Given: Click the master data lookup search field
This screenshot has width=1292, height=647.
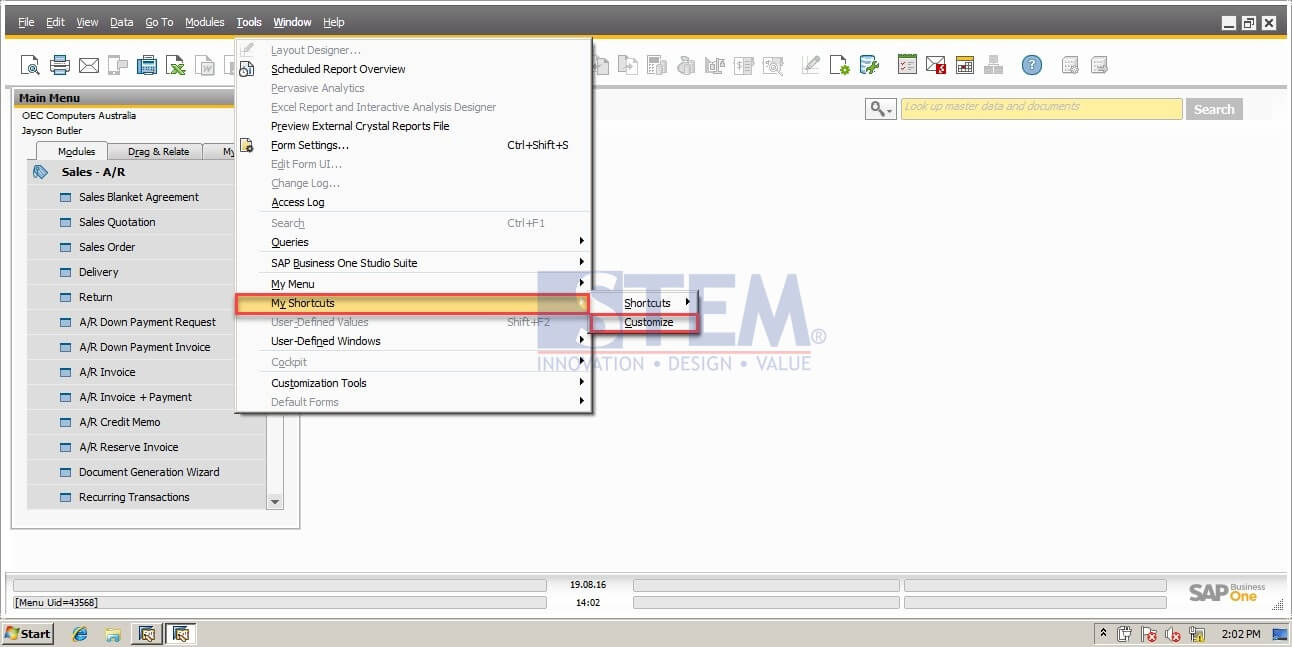Looking at the screenshot, I should point(1041,109).
